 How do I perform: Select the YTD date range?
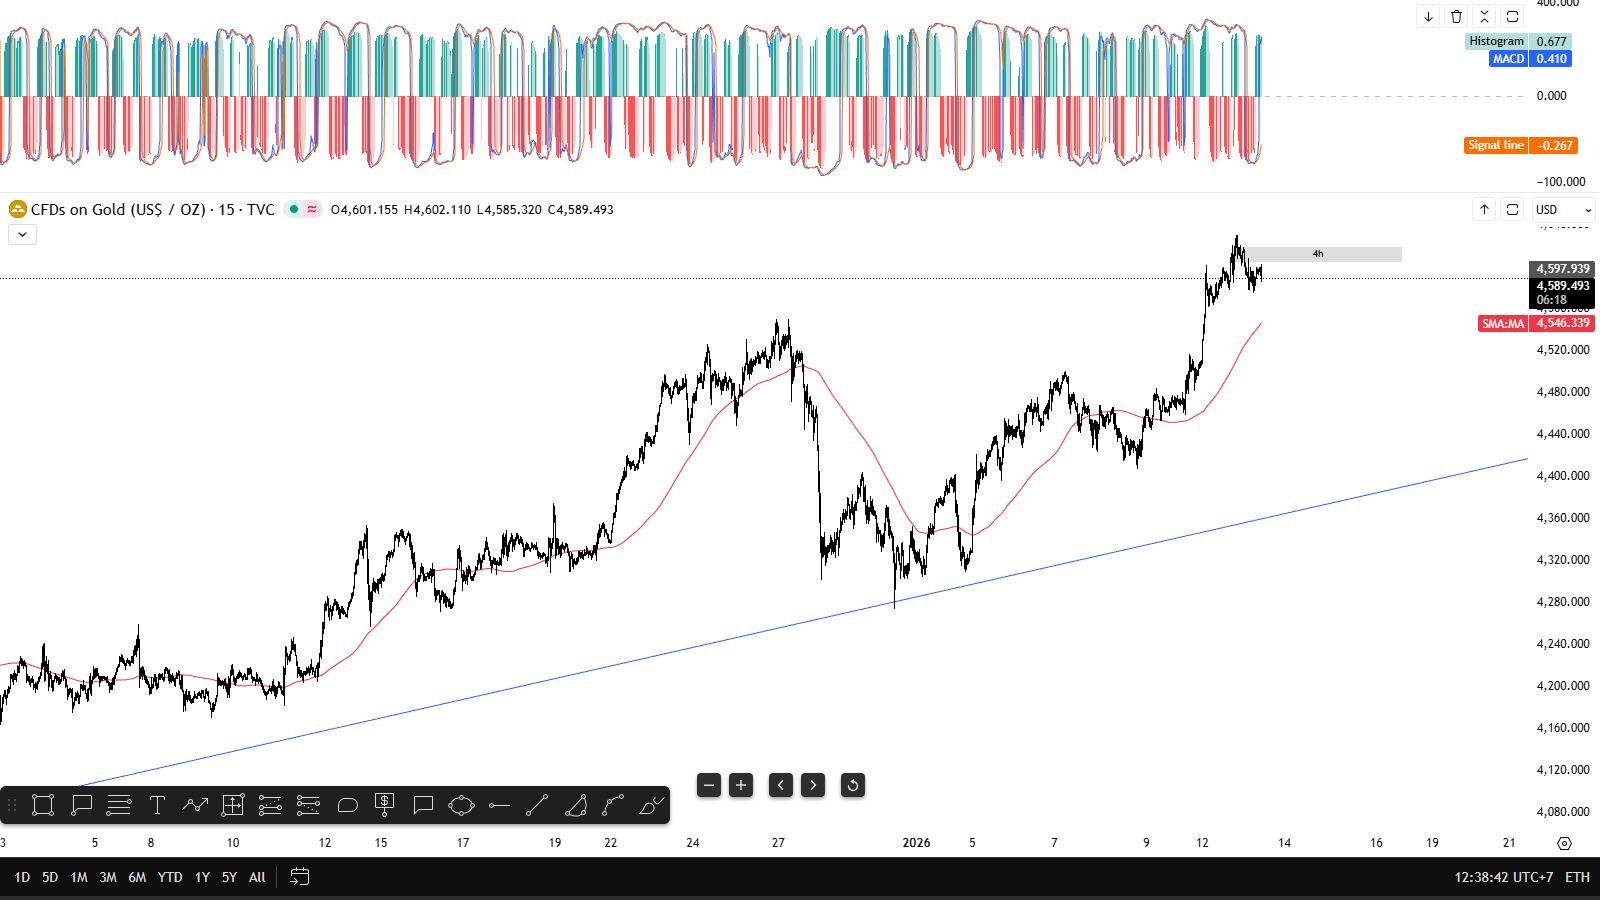169,877
